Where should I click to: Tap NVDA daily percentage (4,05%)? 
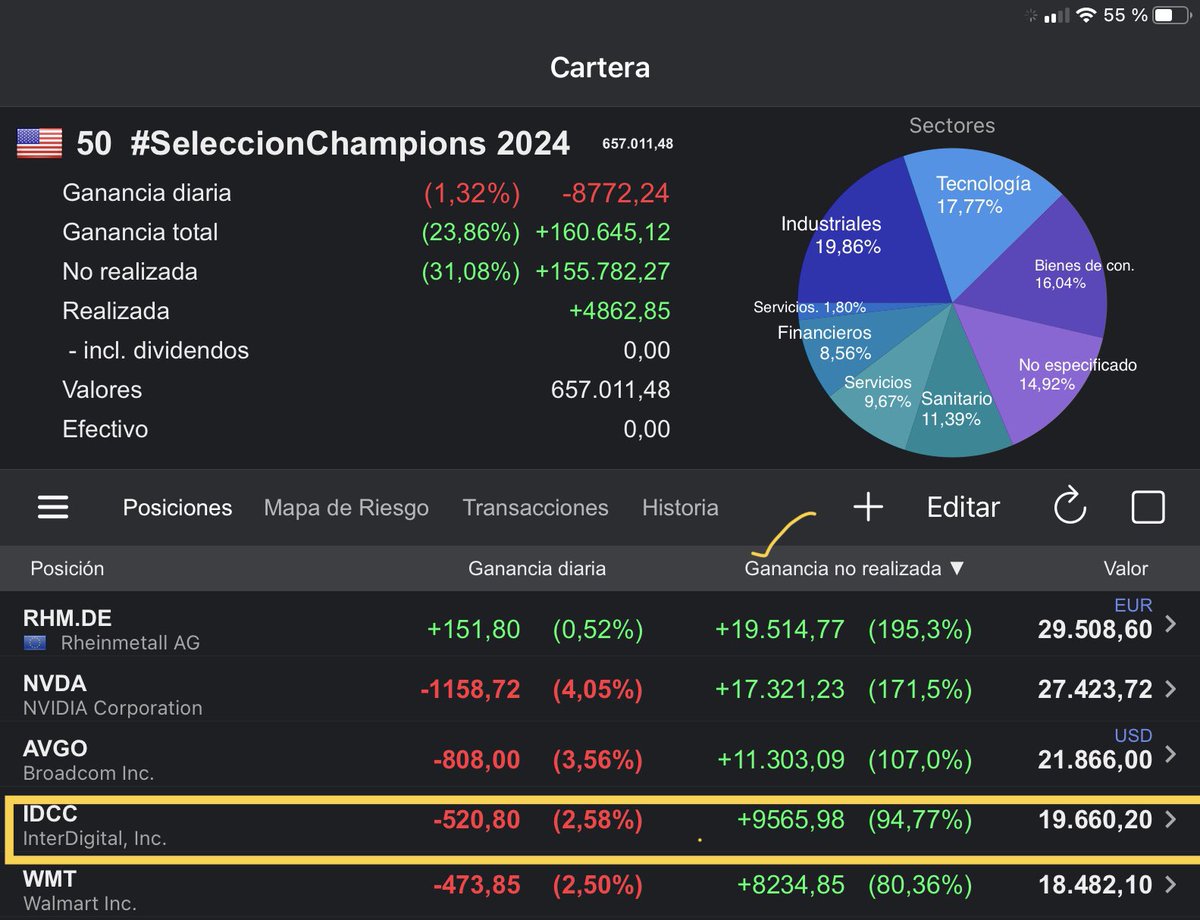(x=598, y=689)
